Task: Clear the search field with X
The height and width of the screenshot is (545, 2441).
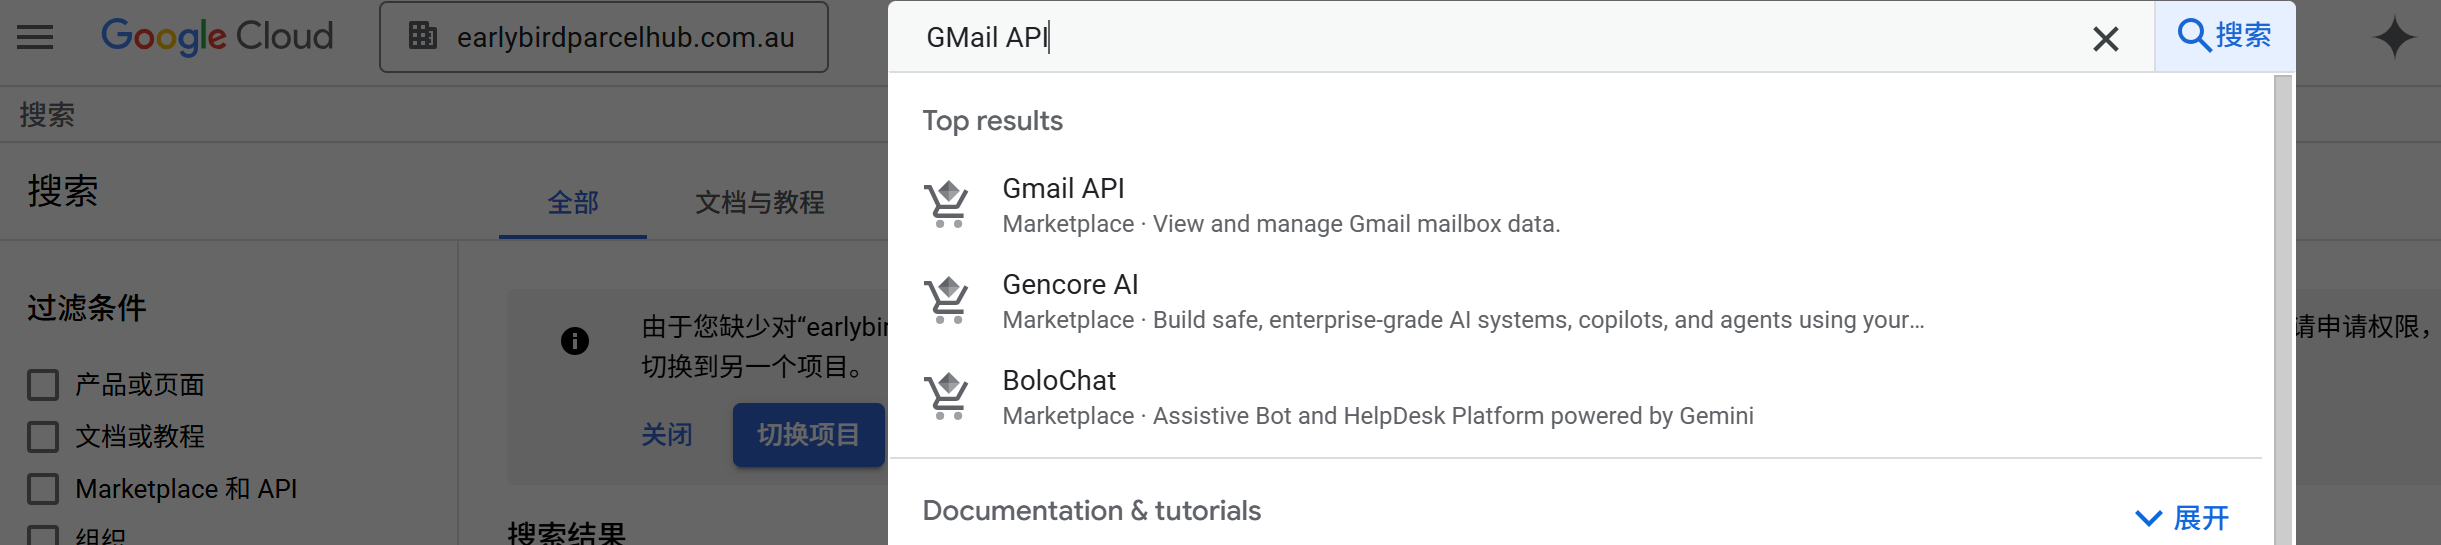Action: tap(2105, 39)
